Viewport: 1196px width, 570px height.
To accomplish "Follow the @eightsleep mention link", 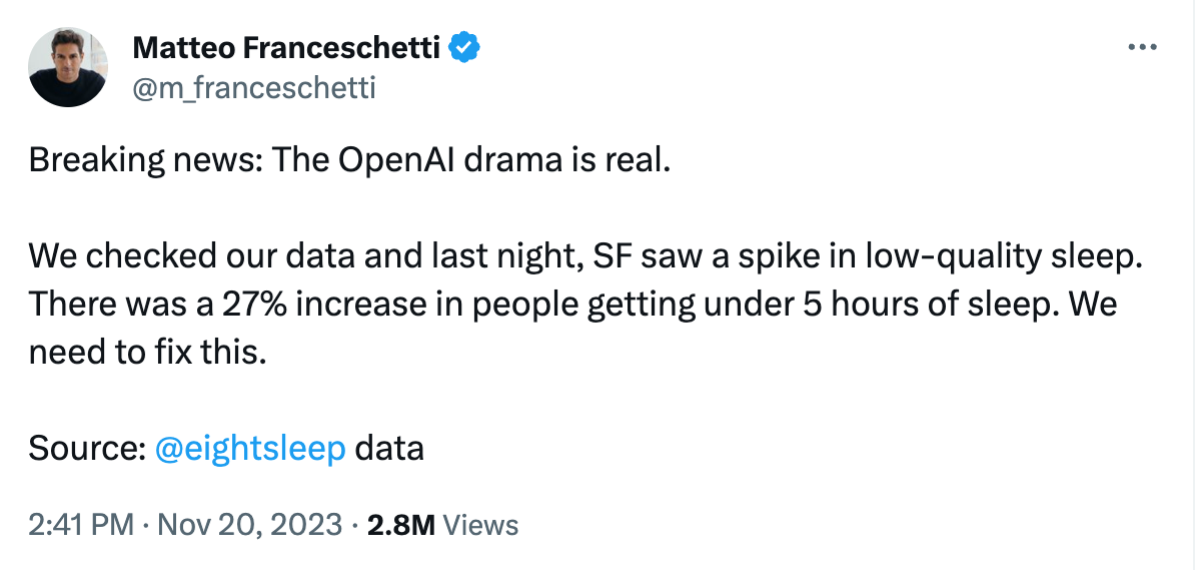I will coord(250,449).
